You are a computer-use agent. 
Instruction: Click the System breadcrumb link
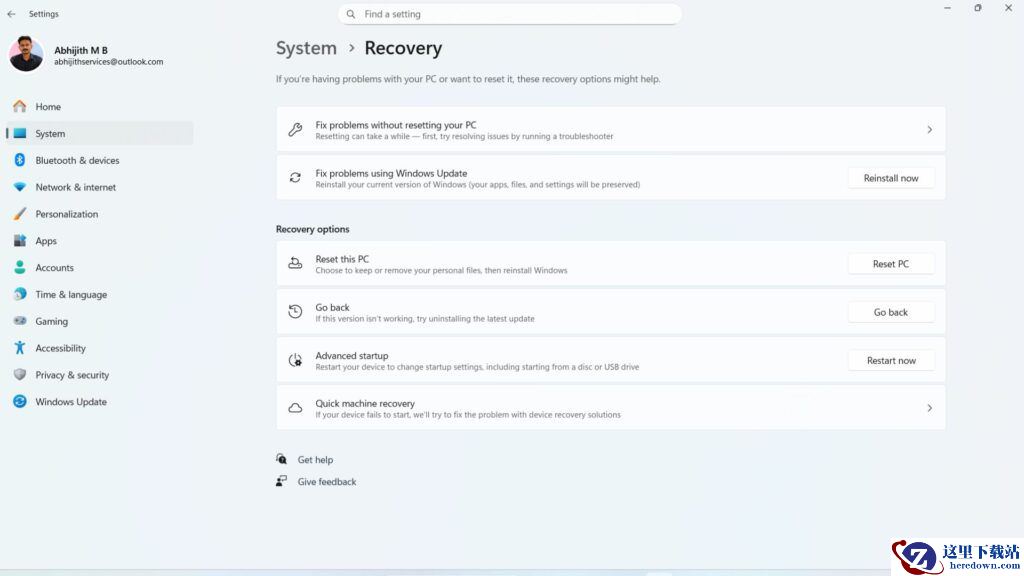tap(306, 48)
